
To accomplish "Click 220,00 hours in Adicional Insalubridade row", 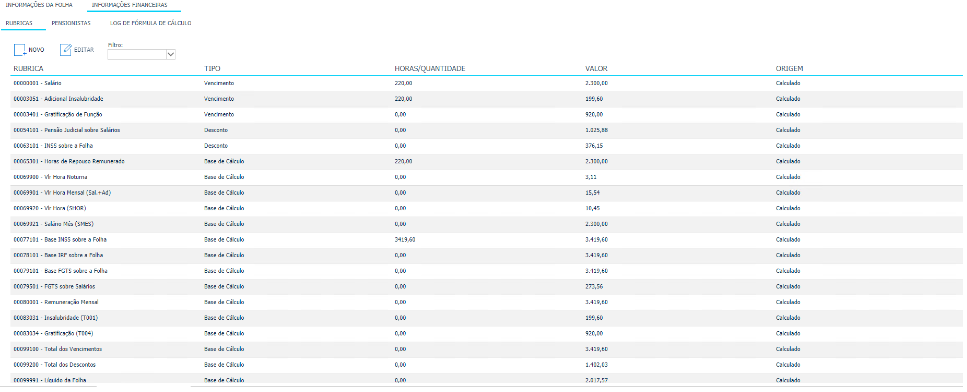I will click(x=403, y=99).
